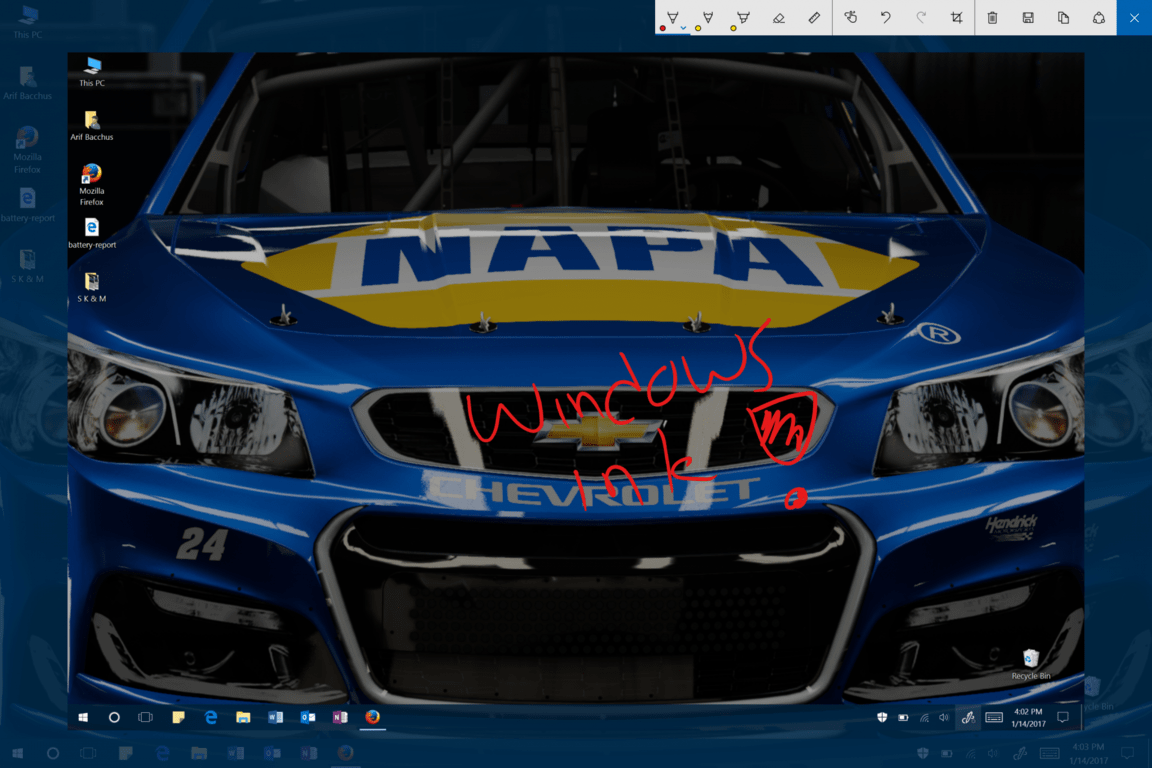Redo the ink stroke
Viewport: 1152px width, 768px height.
[921, 17]
